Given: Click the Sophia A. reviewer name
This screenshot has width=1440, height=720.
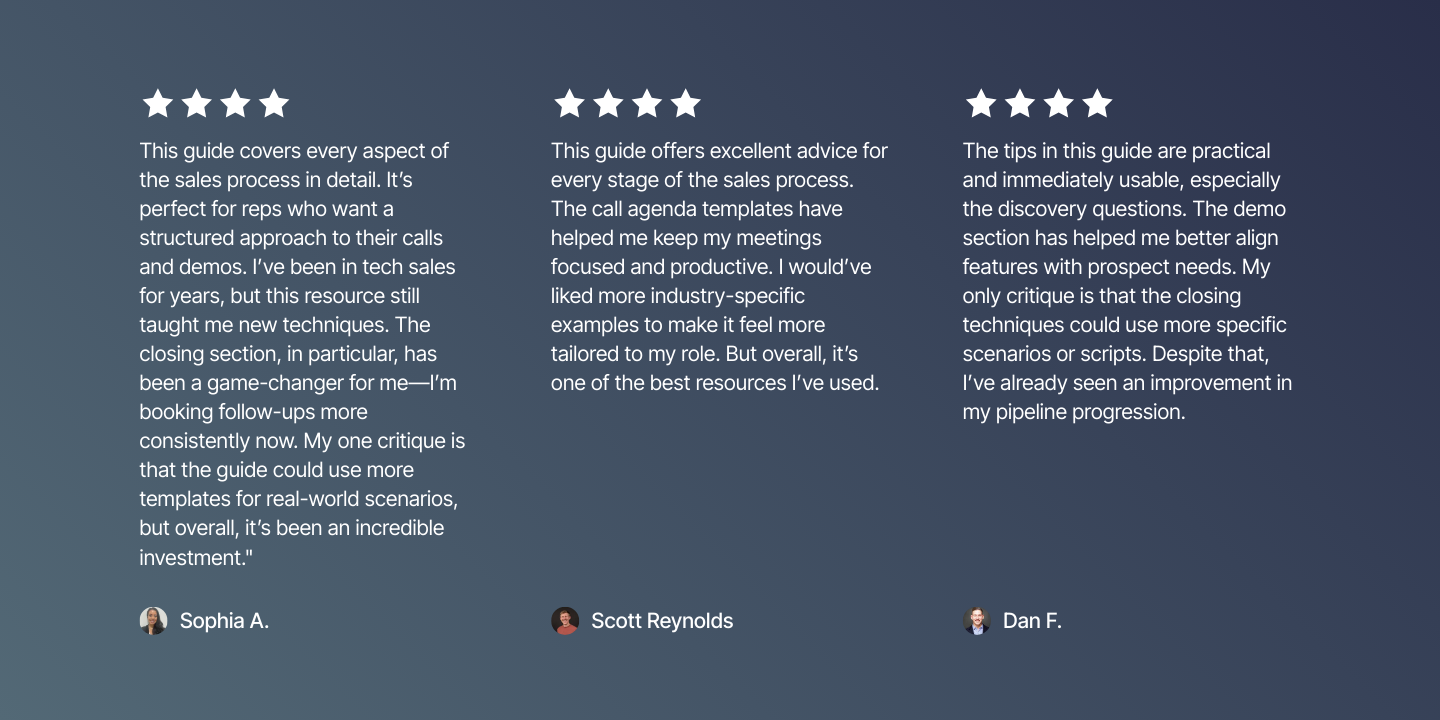Looking at the screenshot, I should tap(224, 621).
